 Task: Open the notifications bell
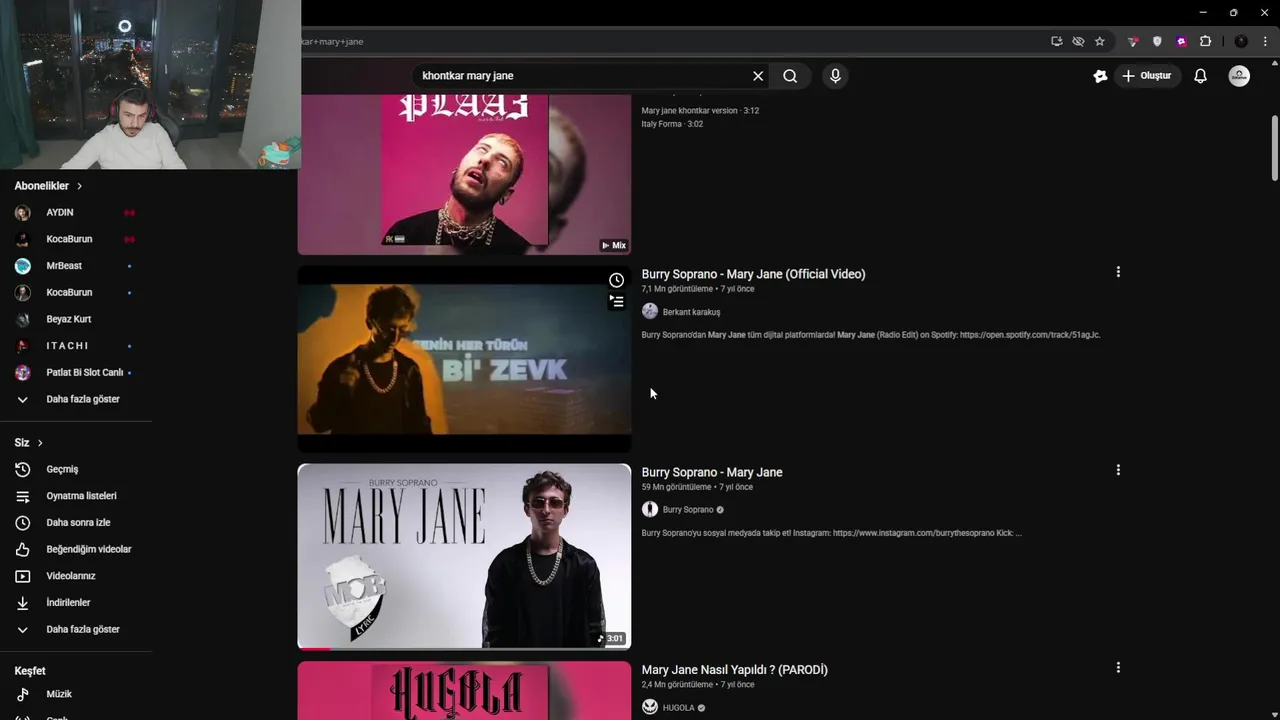pos(1200,76)
